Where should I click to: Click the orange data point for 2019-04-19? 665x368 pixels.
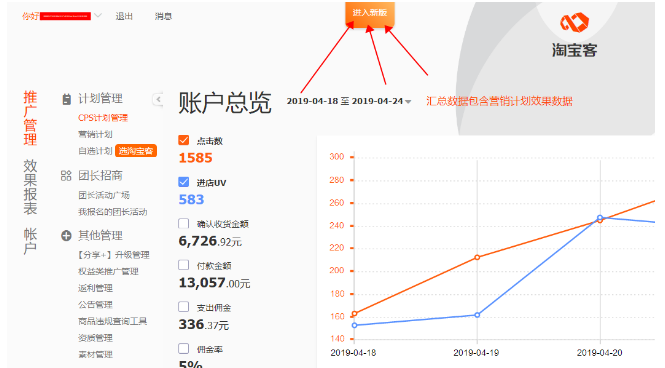[x=477, y=257]
